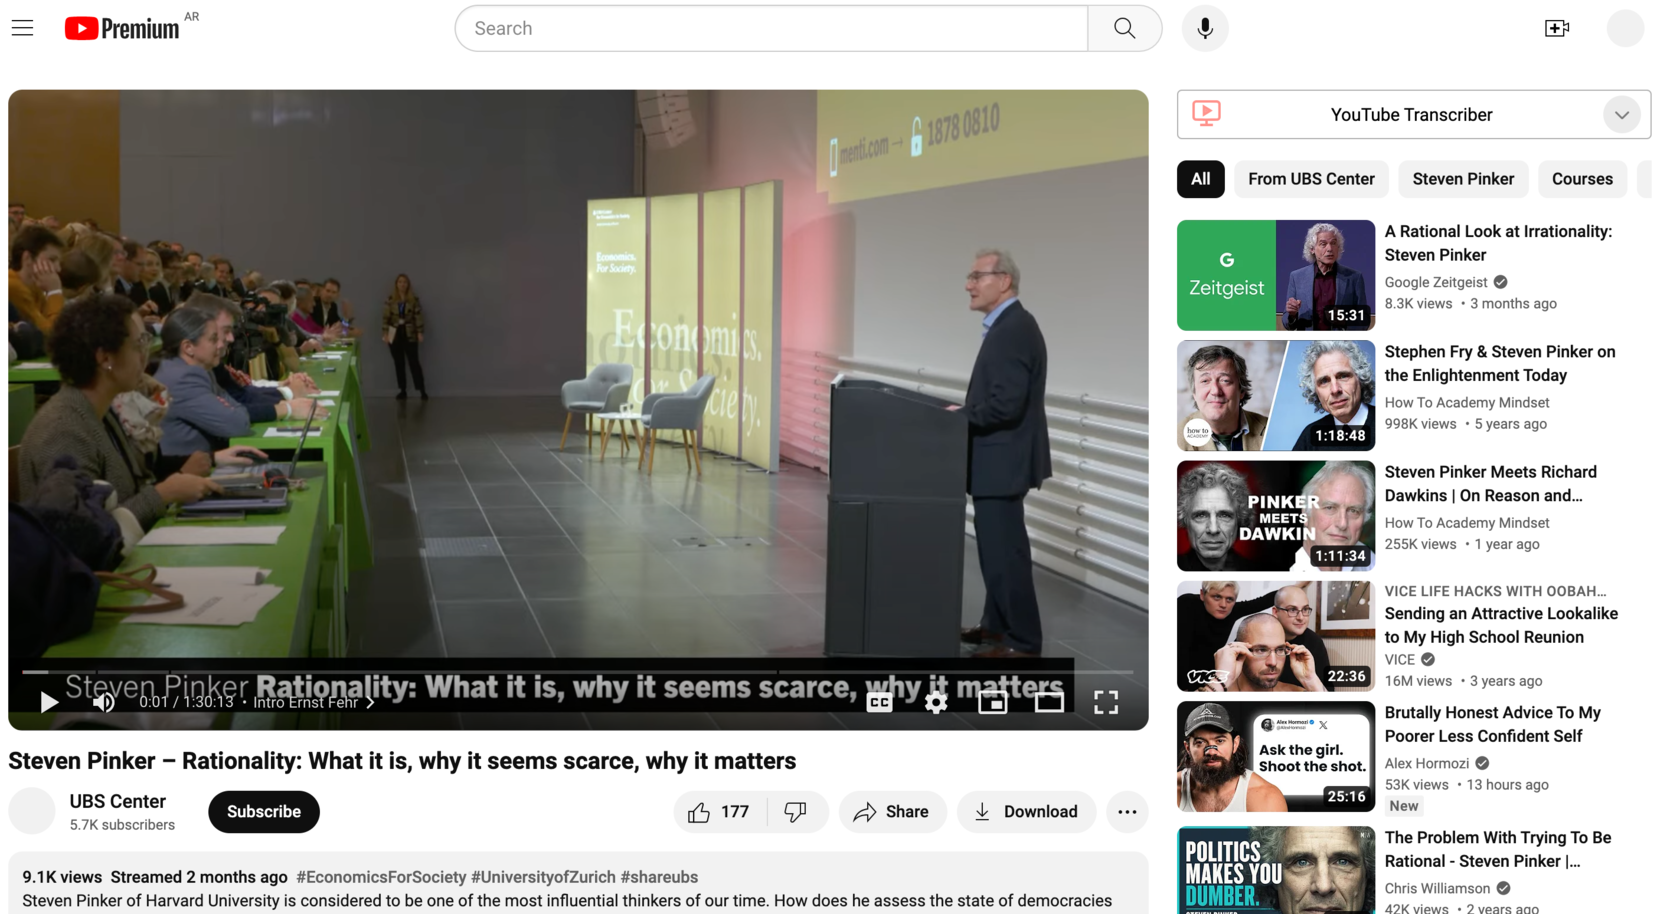Enter fullscreen mode
1680x914 pixels.
tap(1105, 703)
